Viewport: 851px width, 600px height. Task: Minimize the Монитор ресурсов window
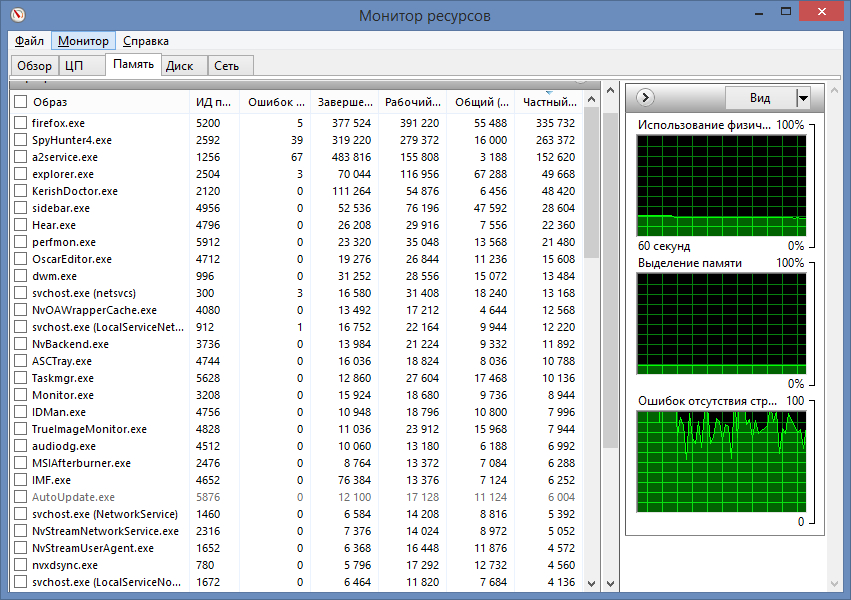click(728, 14)
